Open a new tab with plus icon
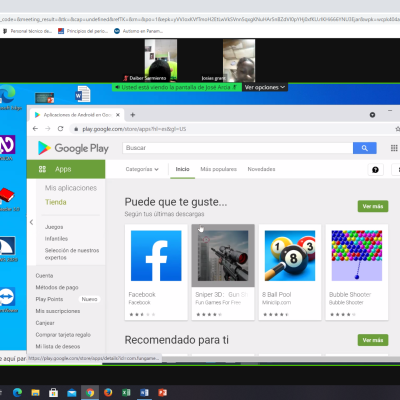 [133, 115]
